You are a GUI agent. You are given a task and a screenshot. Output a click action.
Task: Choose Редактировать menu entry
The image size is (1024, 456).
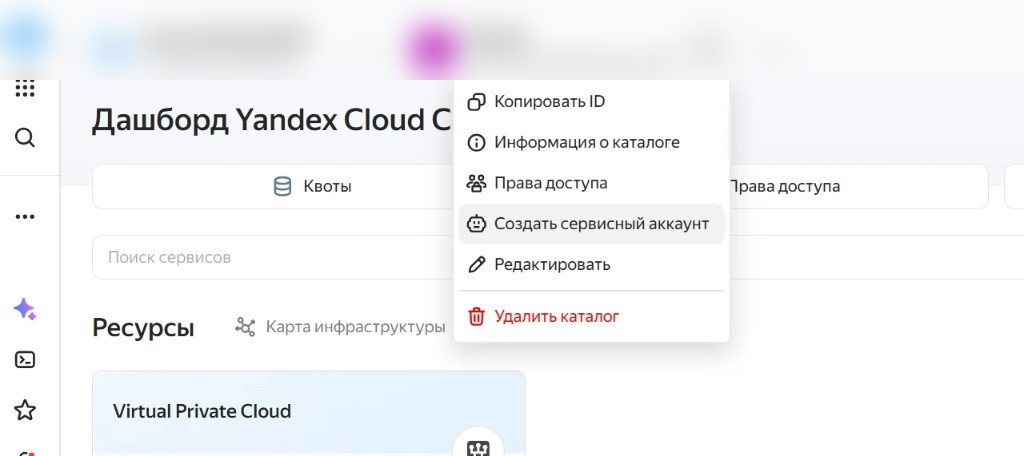pos(591,265)
